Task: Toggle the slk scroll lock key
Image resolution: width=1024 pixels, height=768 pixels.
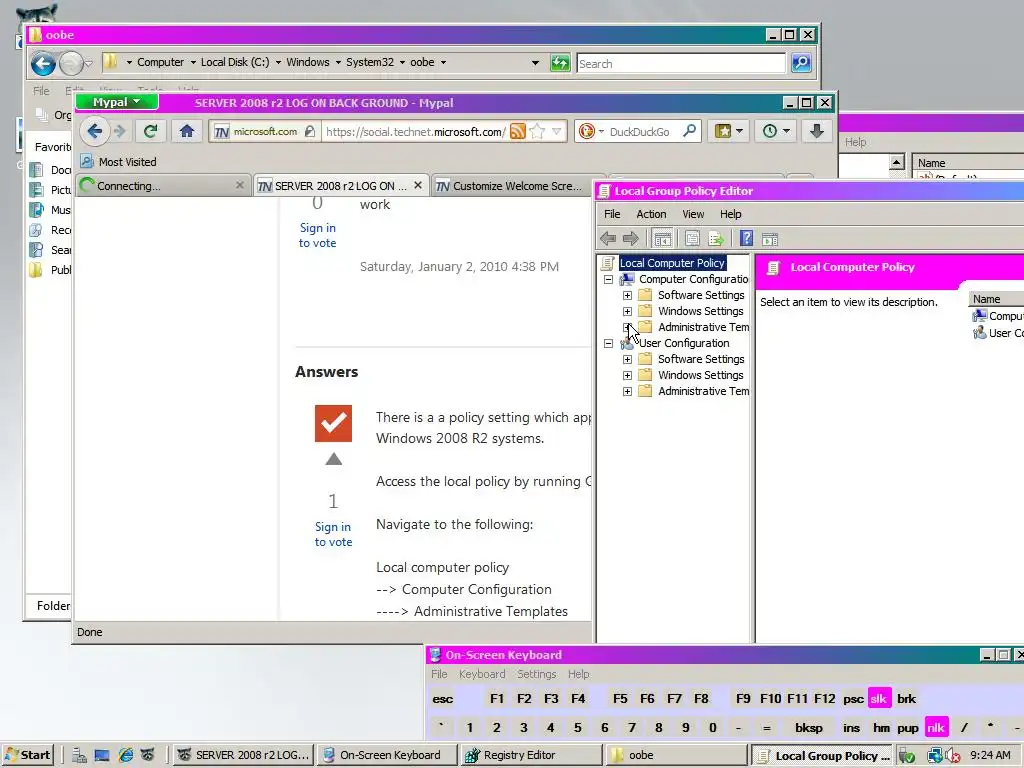Action: click(x=879, y=699)
